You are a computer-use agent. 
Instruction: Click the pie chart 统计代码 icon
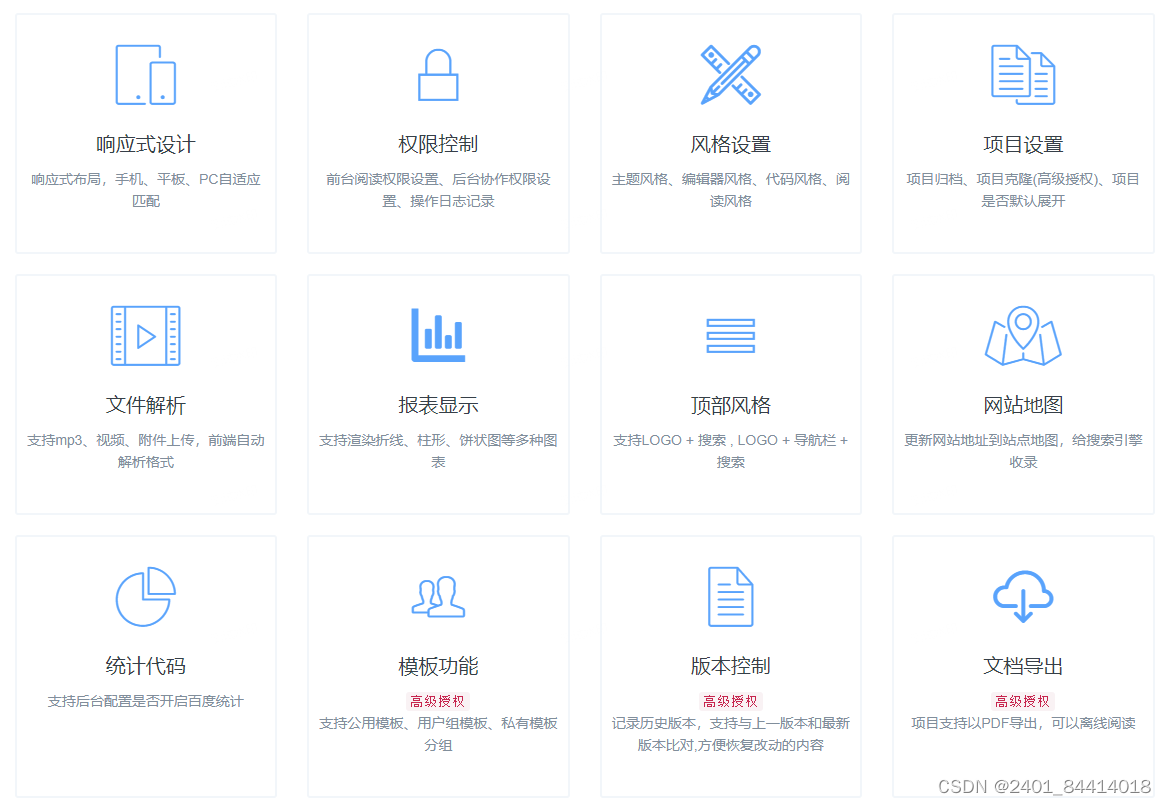(145, 597)
